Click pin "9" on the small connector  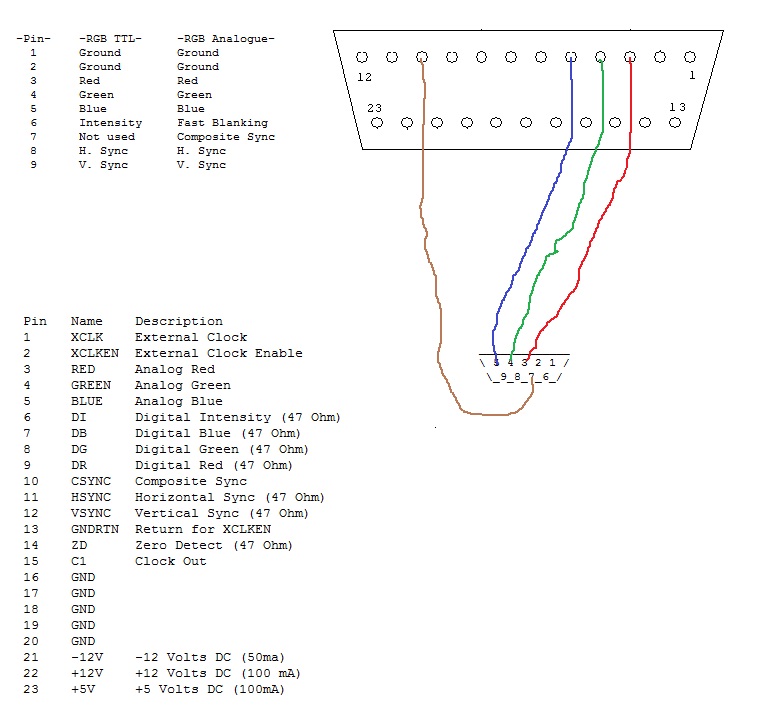(x=503, y=377)
